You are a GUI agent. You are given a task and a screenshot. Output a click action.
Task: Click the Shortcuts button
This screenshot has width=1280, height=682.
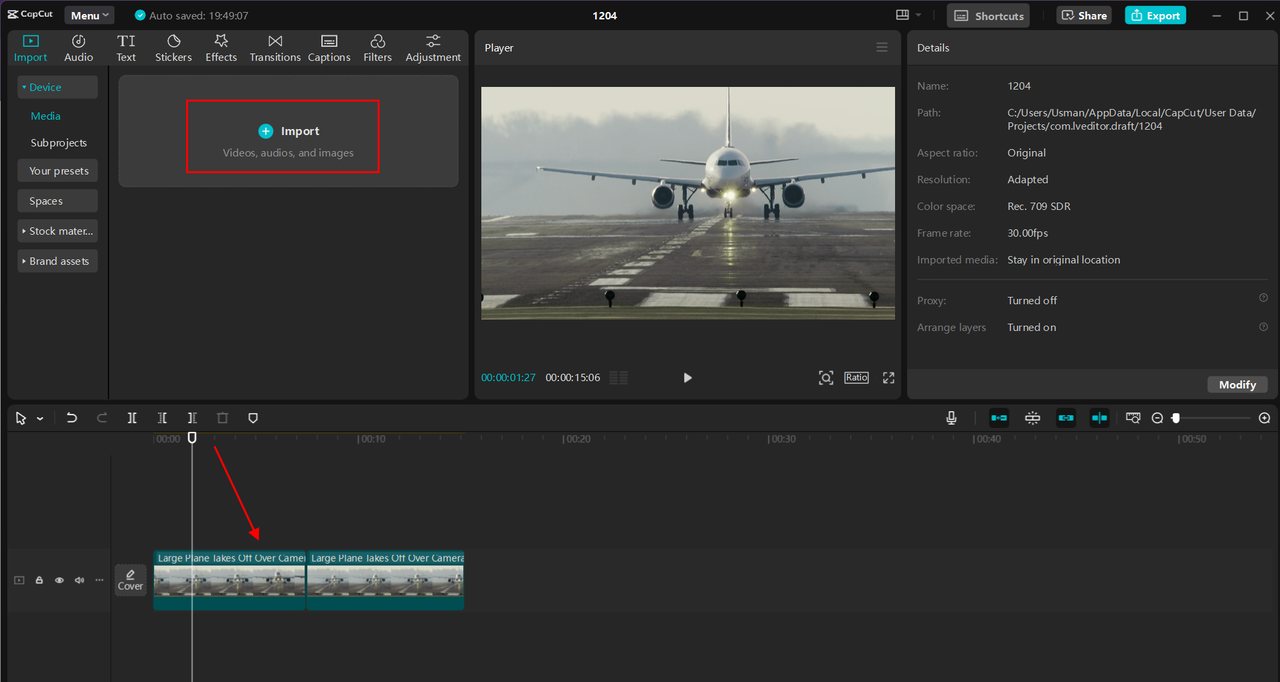click(989, 15)
